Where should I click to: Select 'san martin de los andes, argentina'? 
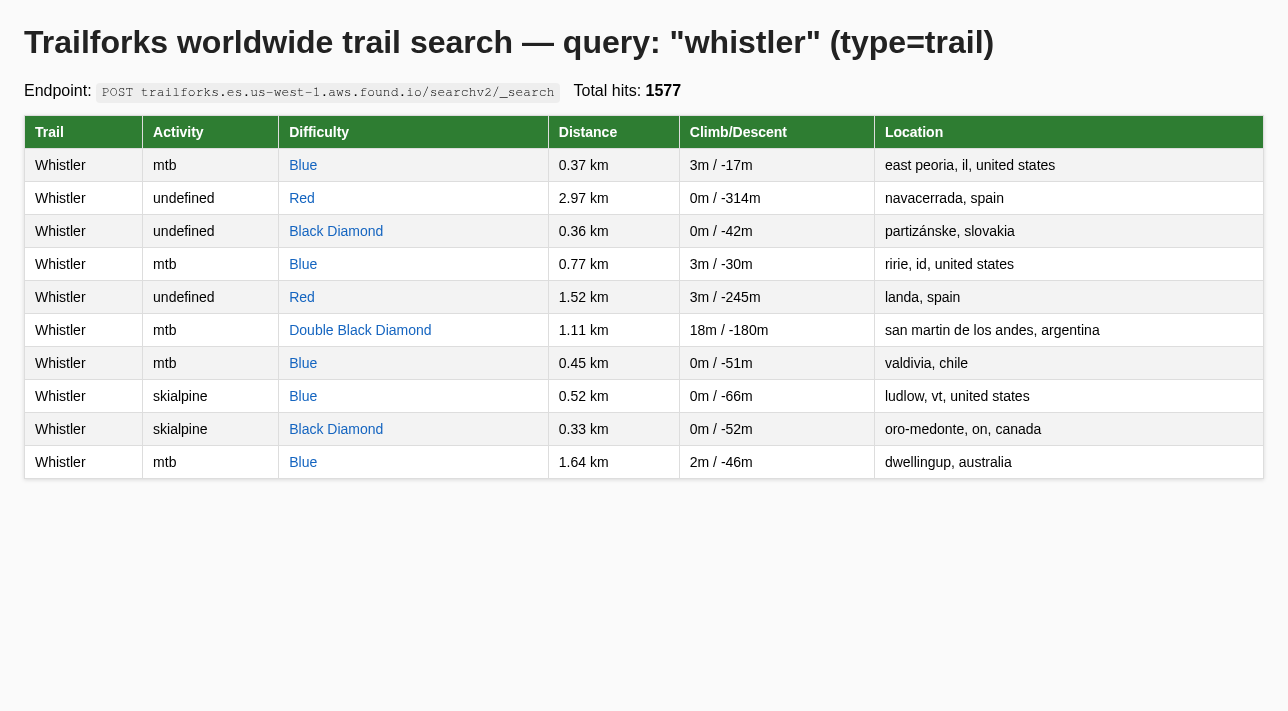tap(992, 330)
